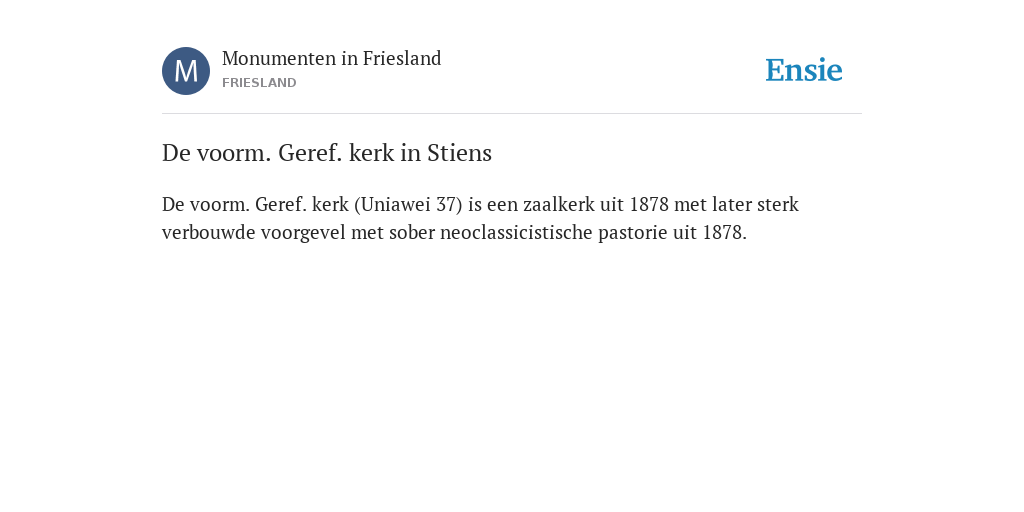Click the word verbouwde in paragraph
Image resolution: width=1024 pixels, height=512 pixels.
[x=208, y=232]
